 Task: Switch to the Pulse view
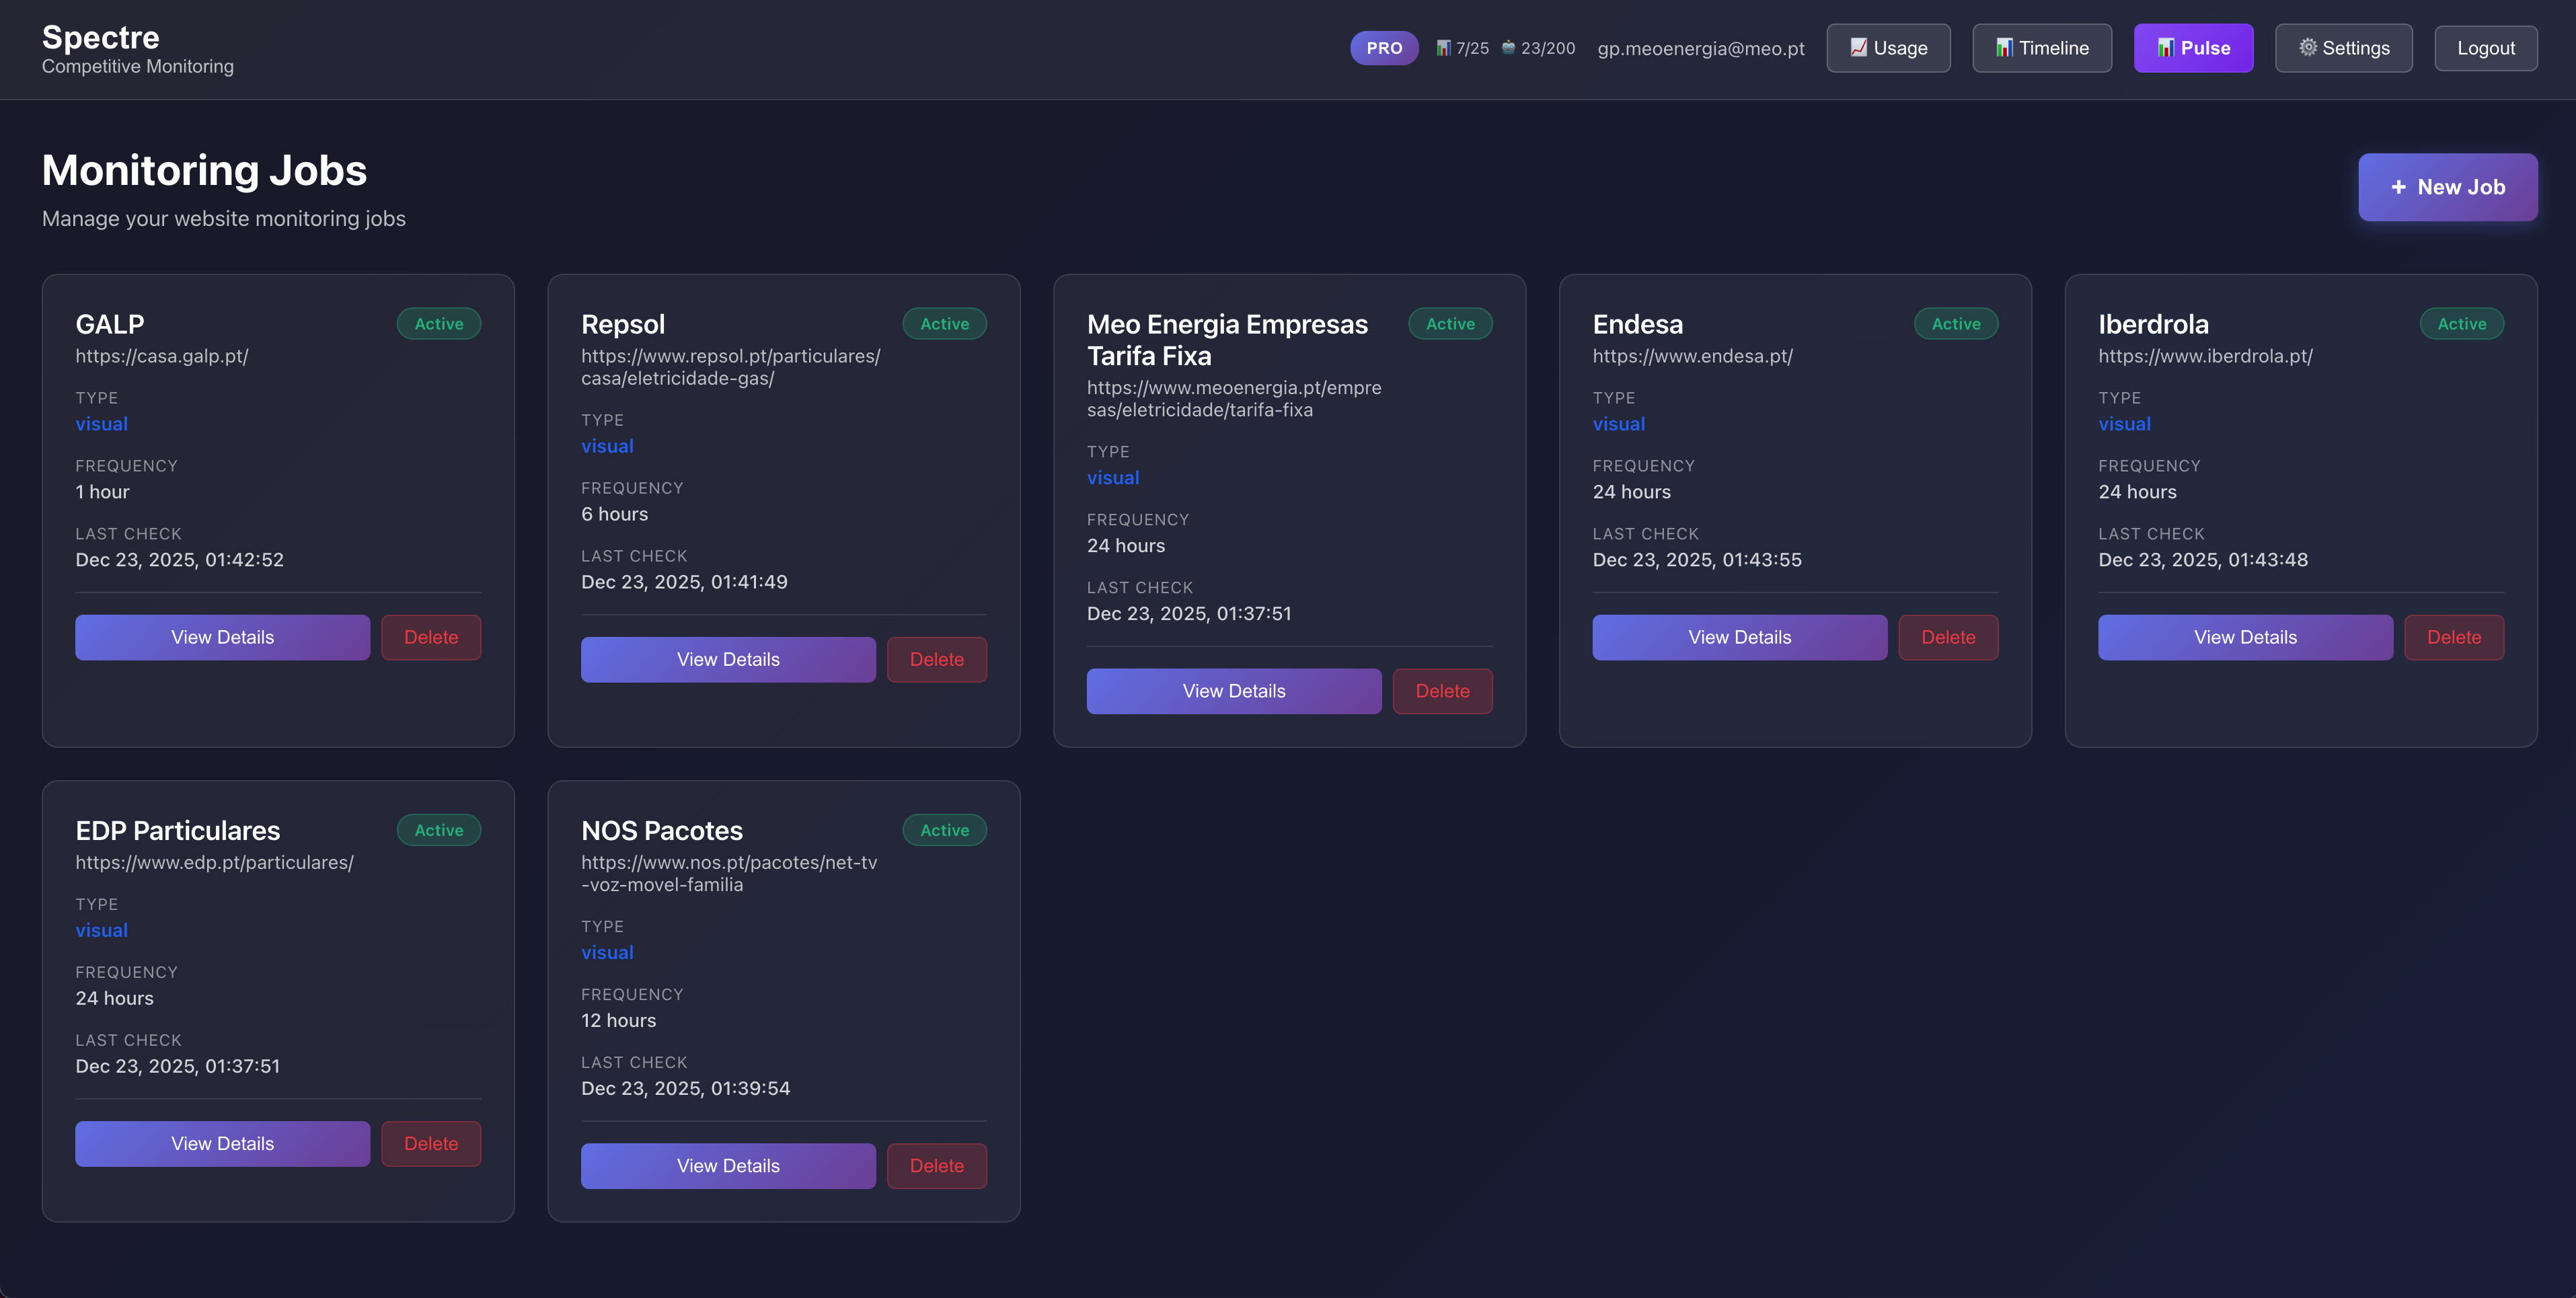pyautogui.click(x=2193, y=47)
